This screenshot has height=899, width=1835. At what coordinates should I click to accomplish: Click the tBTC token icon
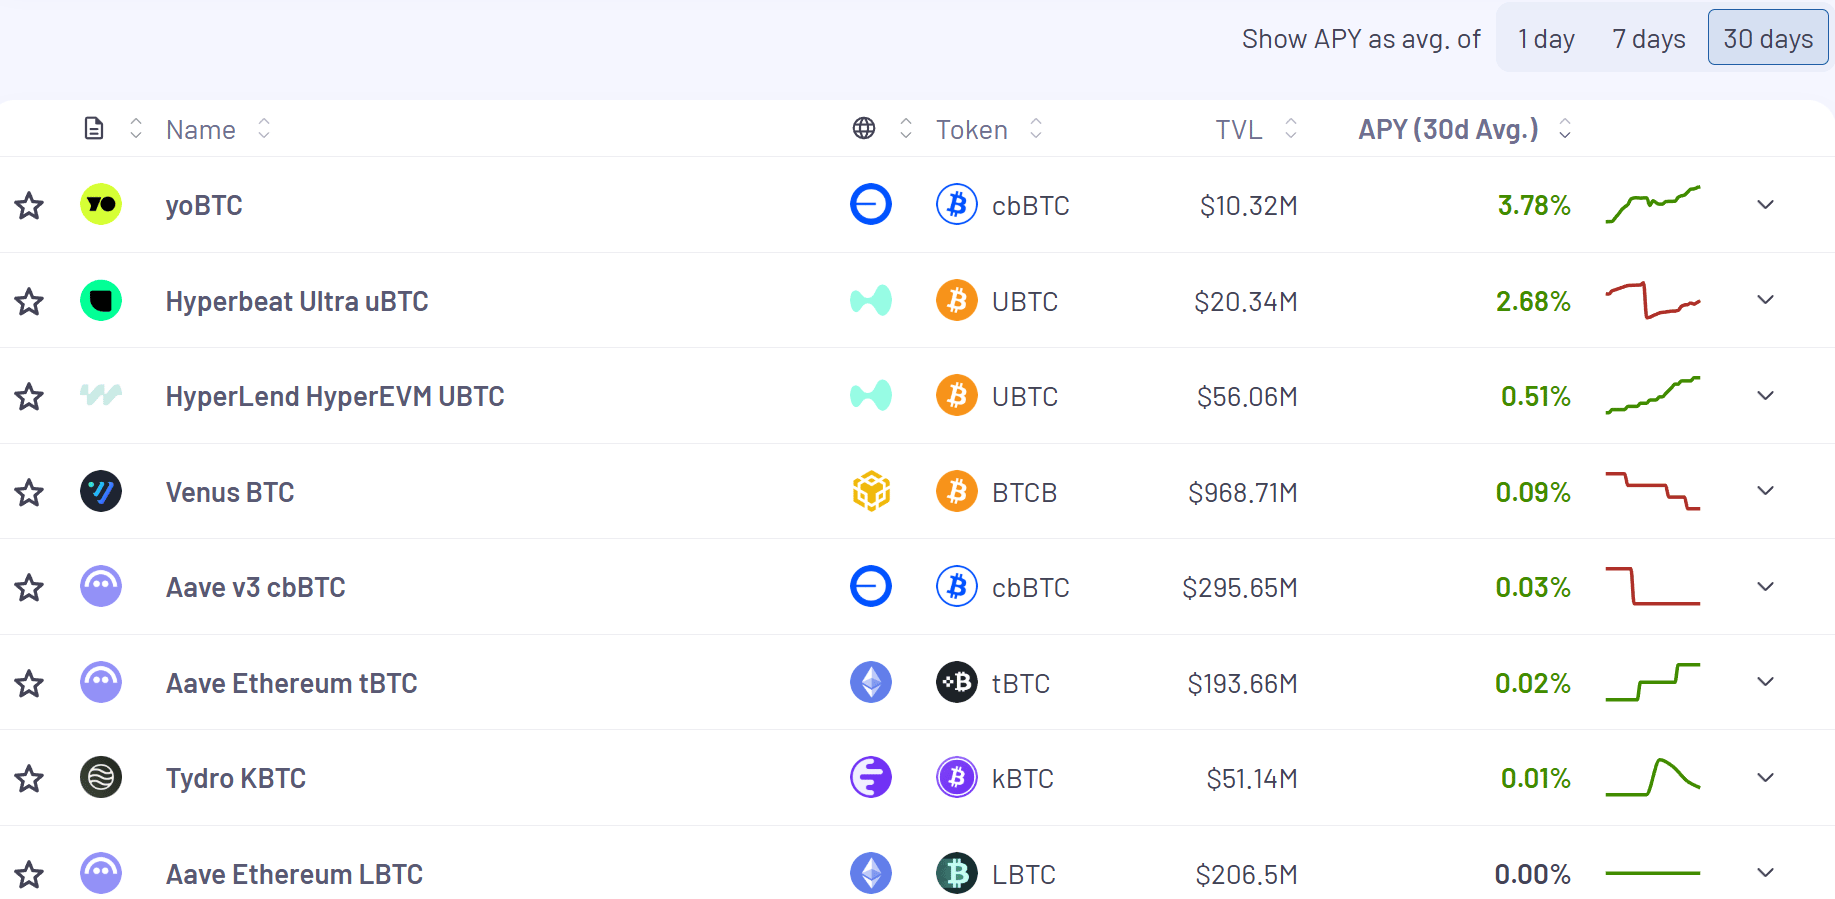click(x=957, y=683)
